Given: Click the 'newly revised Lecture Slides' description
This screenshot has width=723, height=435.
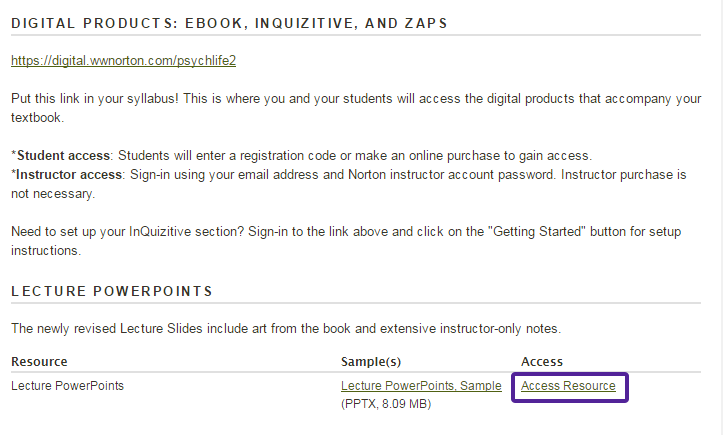Looking at the screenshot, I should 286,328.
